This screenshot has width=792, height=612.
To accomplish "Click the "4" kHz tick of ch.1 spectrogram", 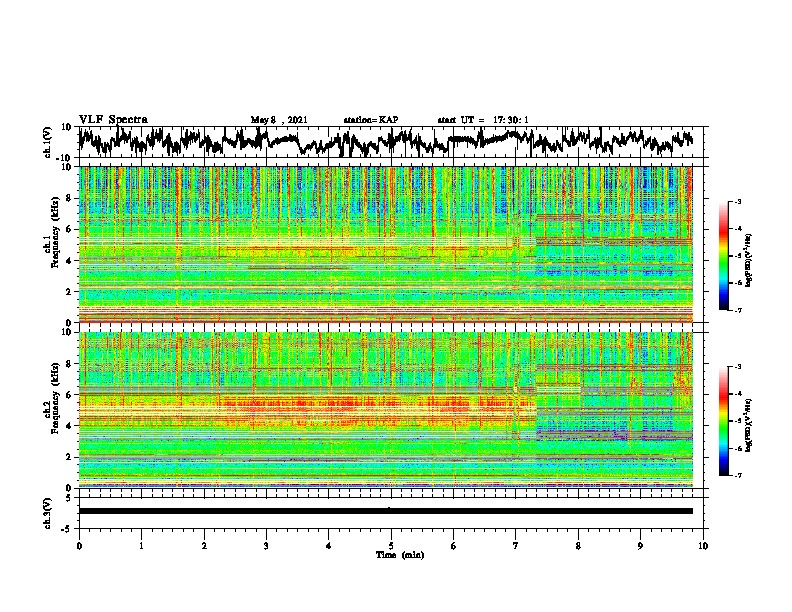I will (x=70, y=261).
